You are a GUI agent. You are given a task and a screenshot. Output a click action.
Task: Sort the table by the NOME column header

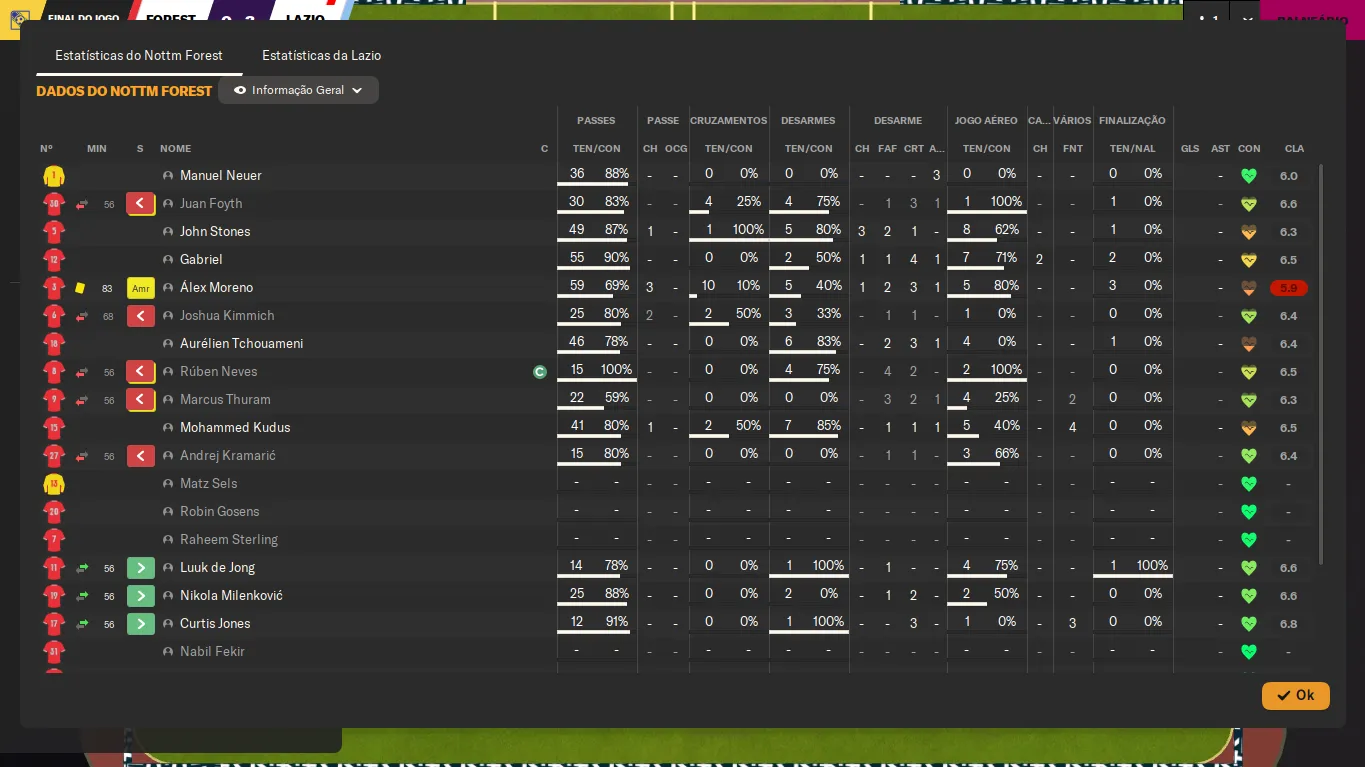tap(175, 149)
